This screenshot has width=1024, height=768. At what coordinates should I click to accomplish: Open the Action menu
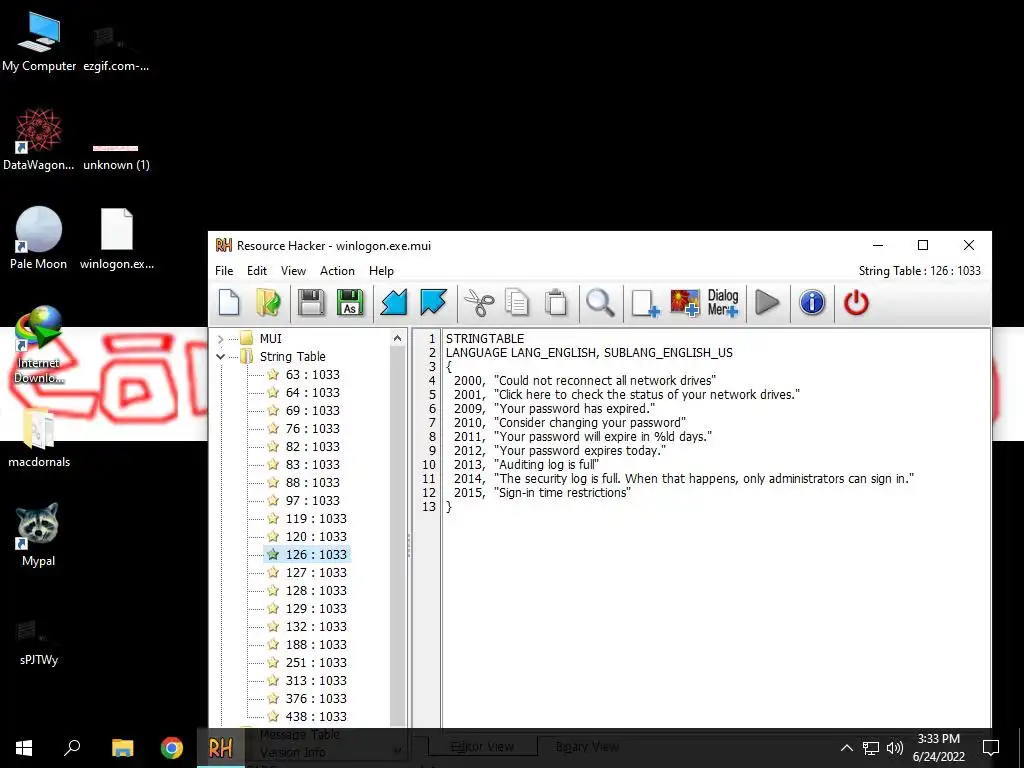(x=337, y=271)
